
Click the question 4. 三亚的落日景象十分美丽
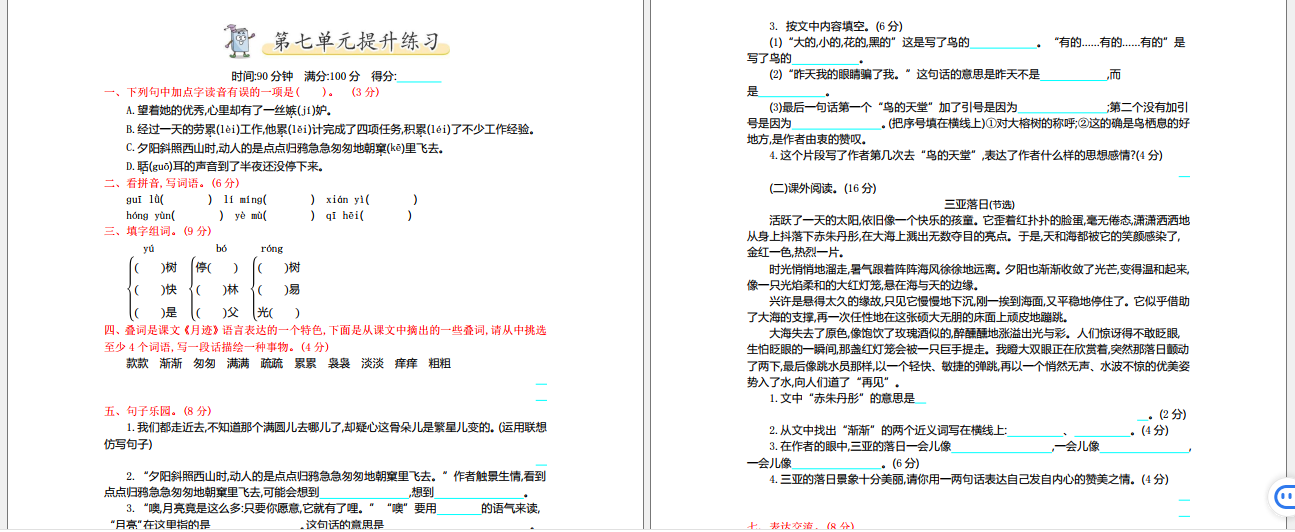954,480
